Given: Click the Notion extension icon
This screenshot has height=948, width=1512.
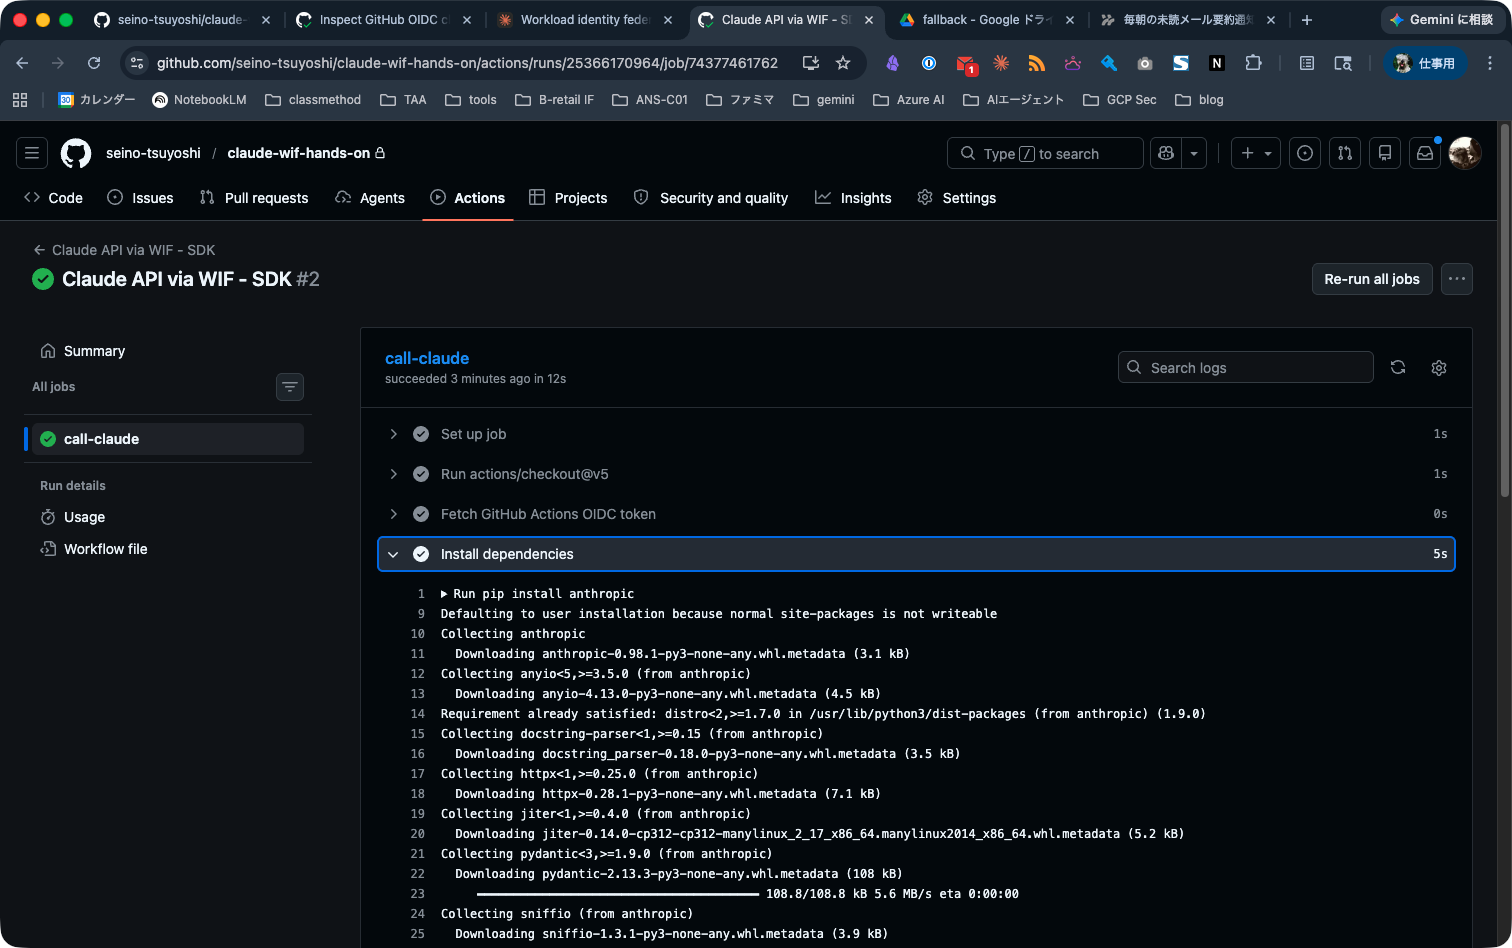Looking at the screenshot, I should point(1217,63).
